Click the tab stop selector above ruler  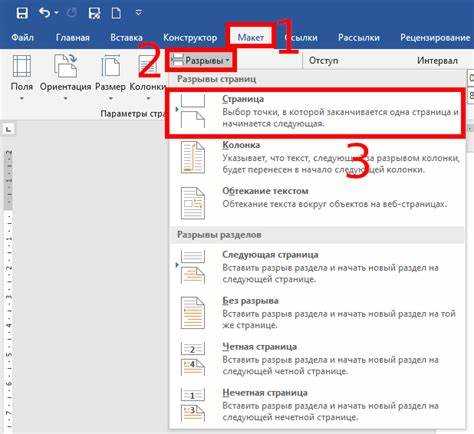click(9, 128)
